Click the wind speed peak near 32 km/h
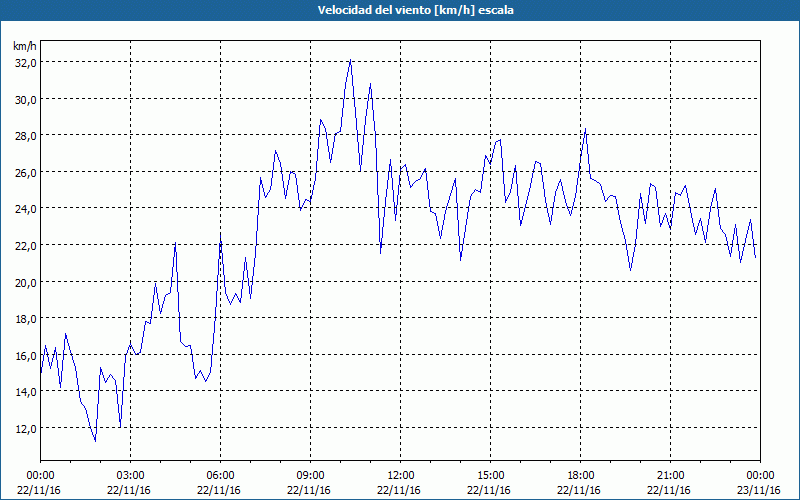800x500 pixels. tap(351, 60)
